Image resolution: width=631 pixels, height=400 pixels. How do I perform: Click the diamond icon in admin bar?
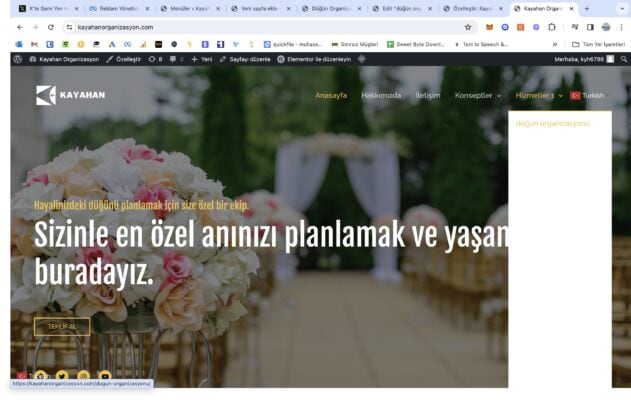click(x=362, y=59)
